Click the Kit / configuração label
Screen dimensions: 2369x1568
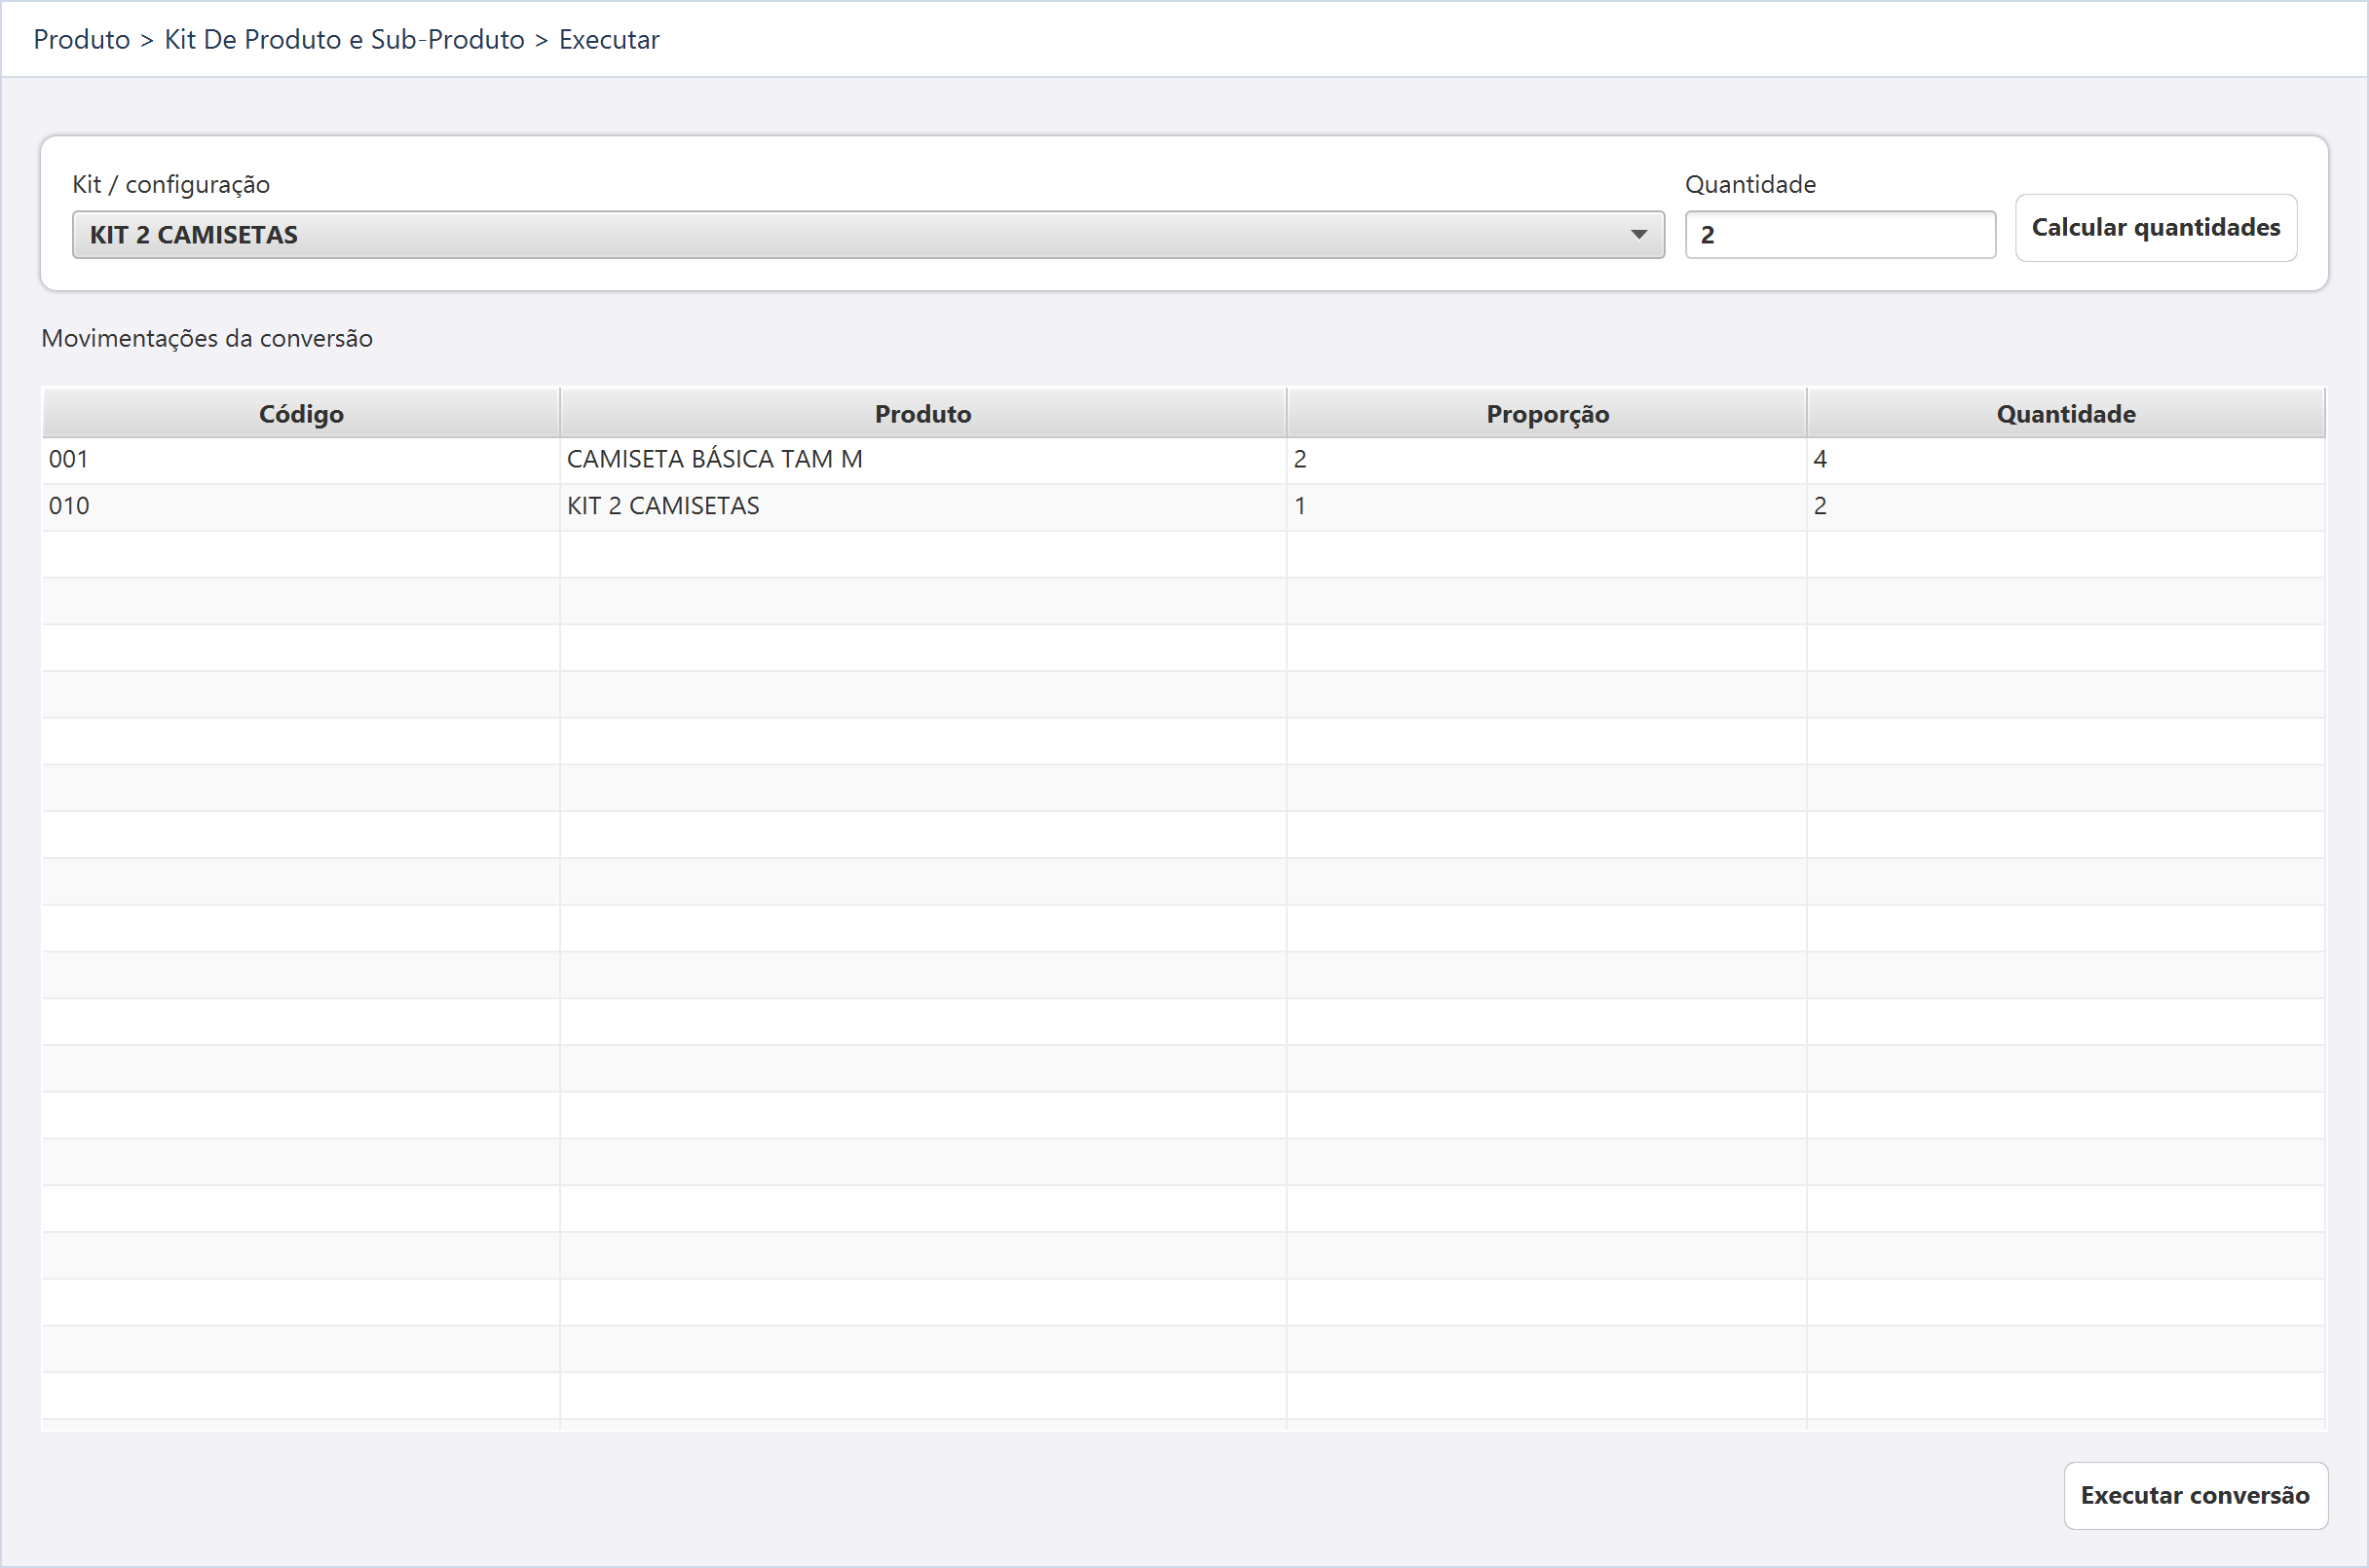click(x=171, y=184)
